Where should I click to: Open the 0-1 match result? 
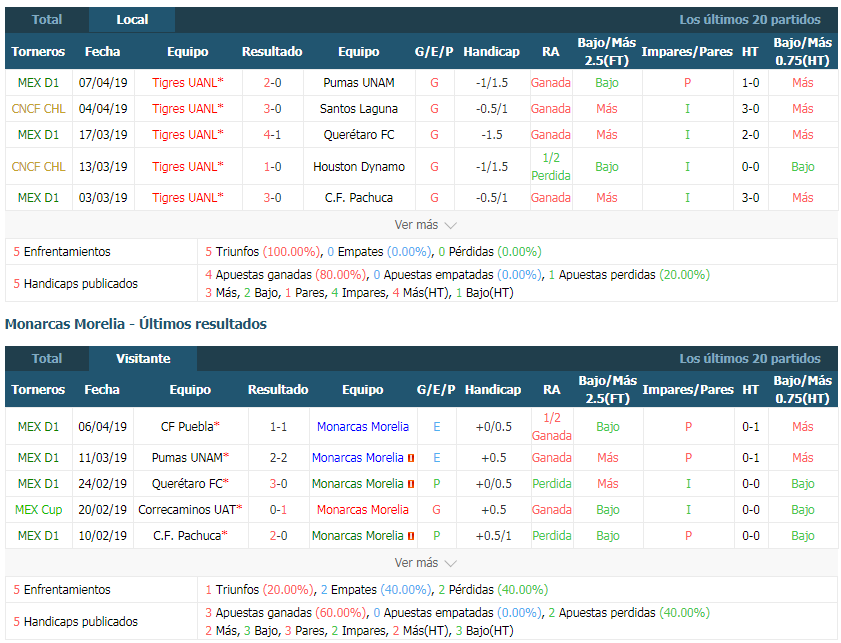(x=278, y=509)
